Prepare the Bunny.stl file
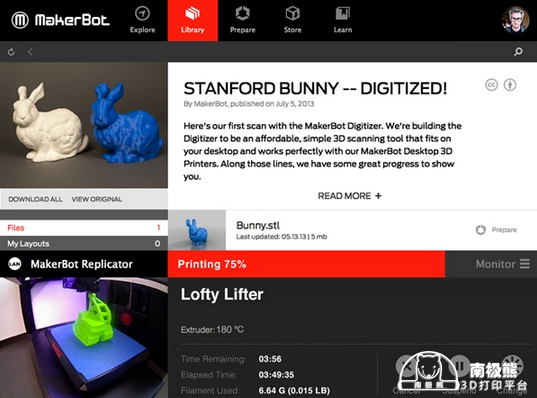Screen dimensions: 537x398 click(496, 230)
